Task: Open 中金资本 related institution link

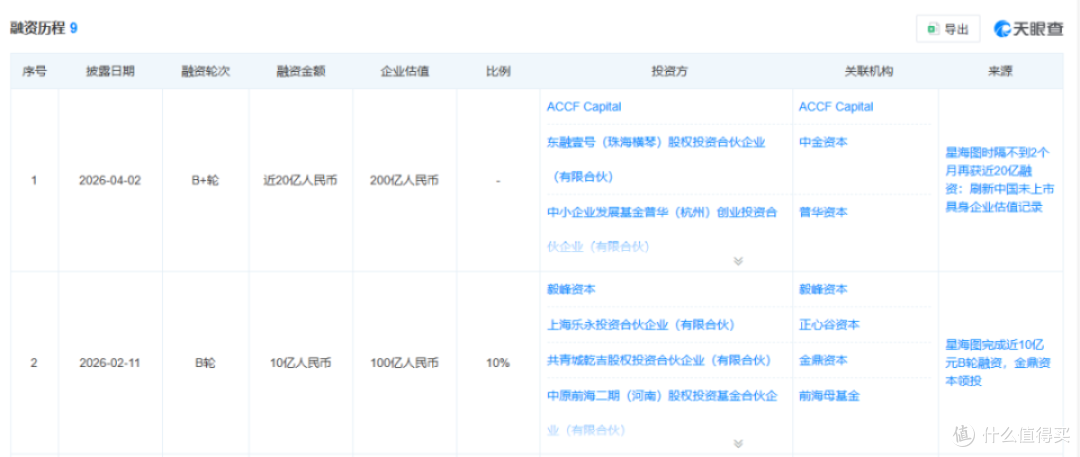Action: pyautogui.click(x=823, y=142)
